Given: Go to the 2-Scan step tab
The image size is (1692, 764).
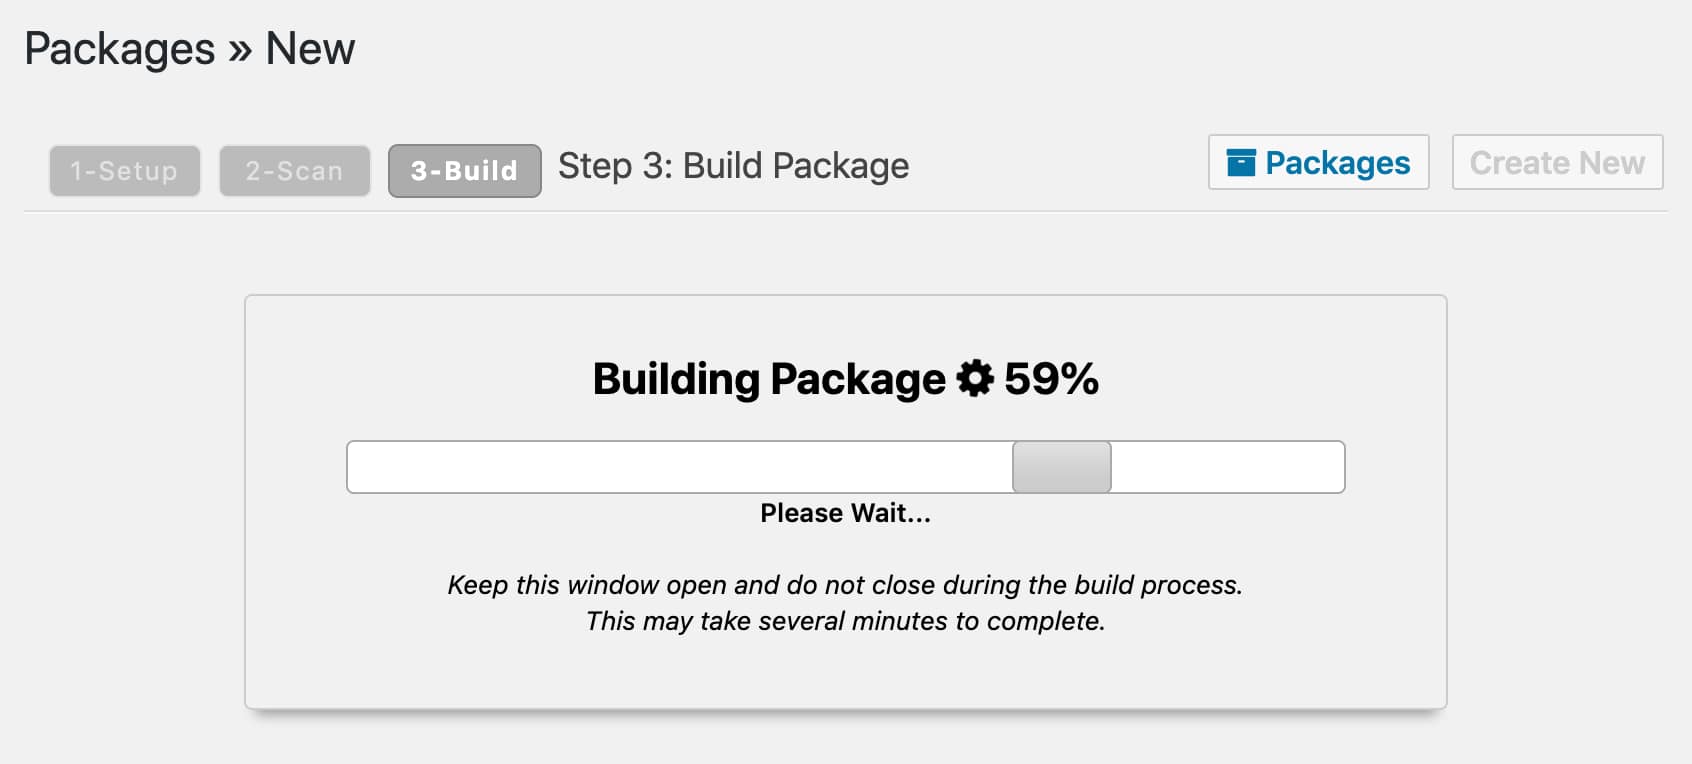Looking at the screenshot, I should (294, 171).
